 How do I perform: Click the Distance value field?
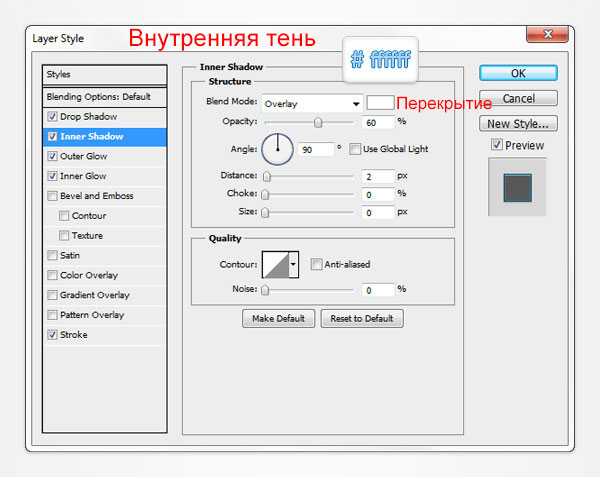coord(378,176)
